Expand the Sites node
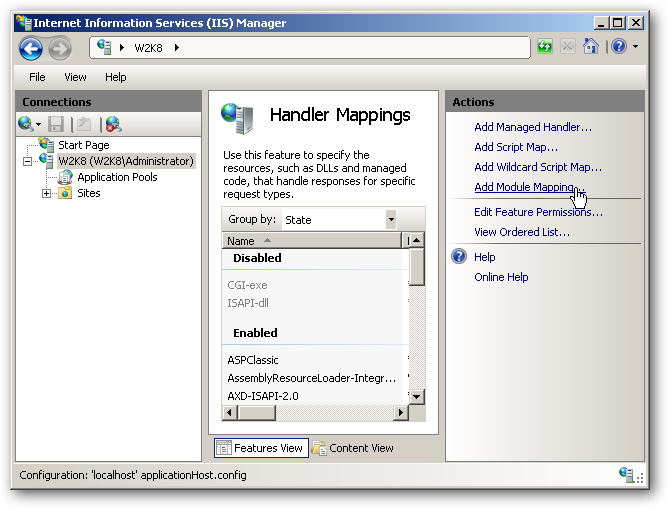This screenshot has width=668, height=508. point(46,193)
